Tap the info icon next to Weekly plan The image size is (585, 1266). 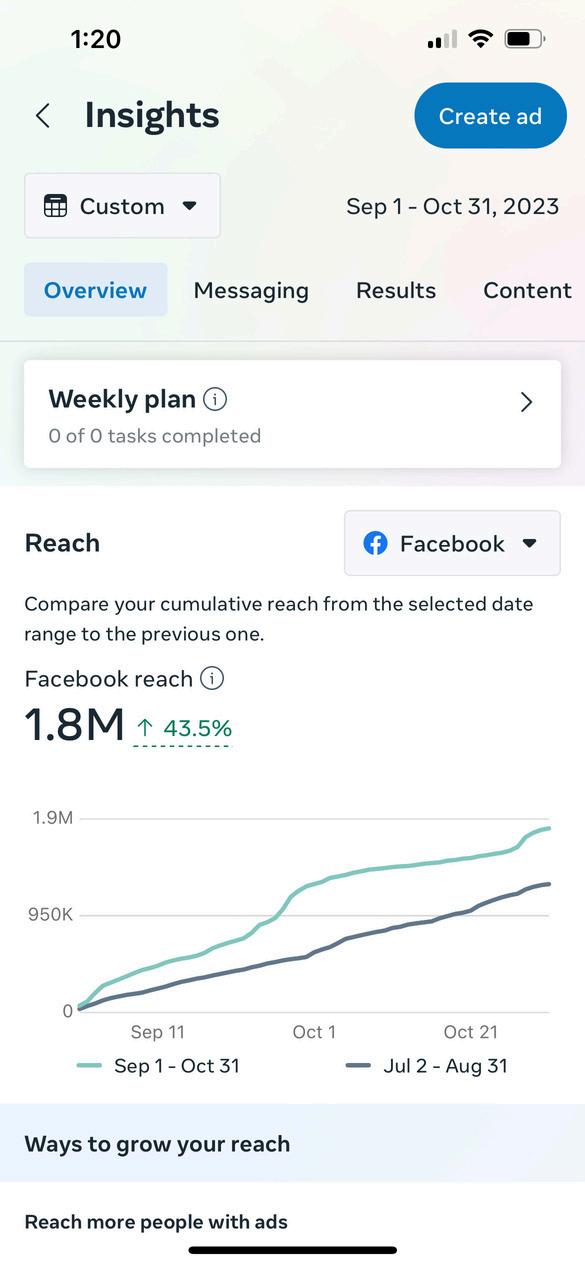(215, 399)
